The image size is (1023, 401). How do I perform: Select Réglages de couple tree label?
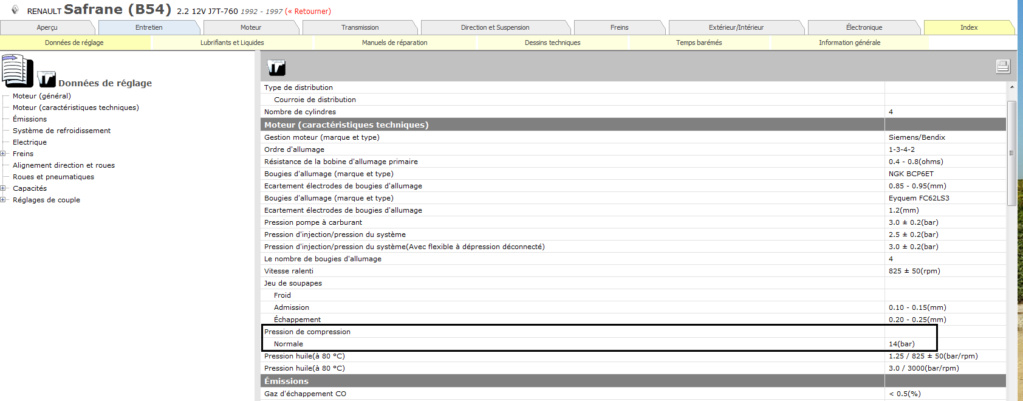point(46,200)
